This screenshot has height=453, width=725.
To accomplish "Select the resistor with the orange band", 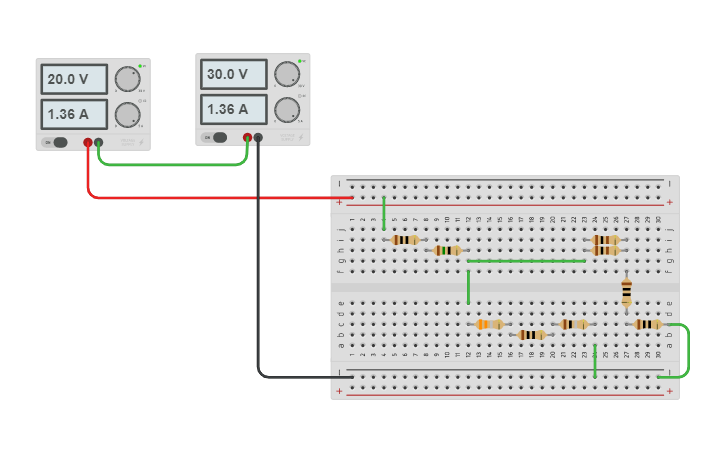I will pos(489,324).
